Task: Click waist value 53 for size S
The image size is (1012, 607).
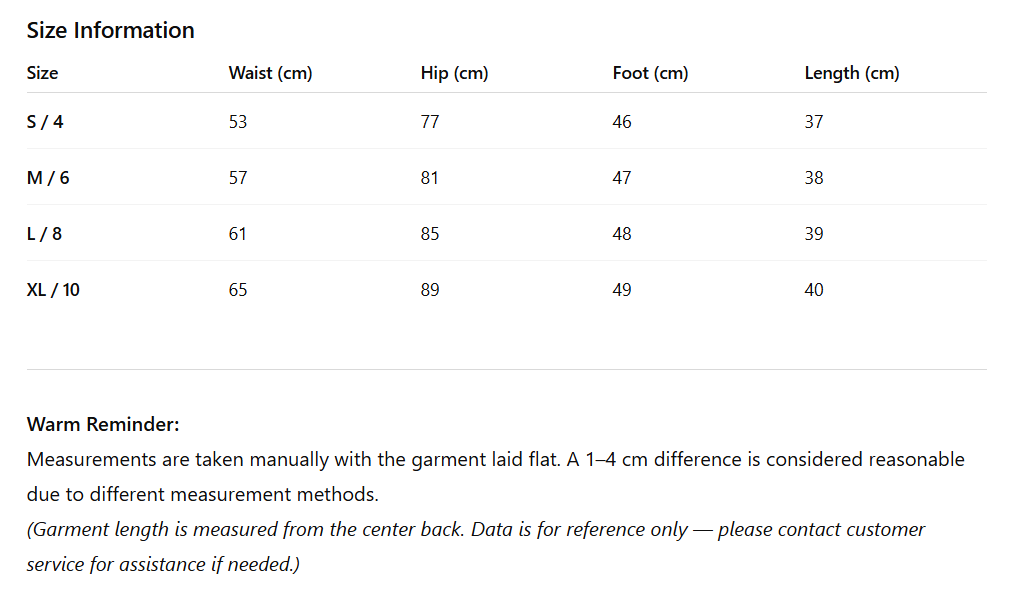Action: click(237, 122)
